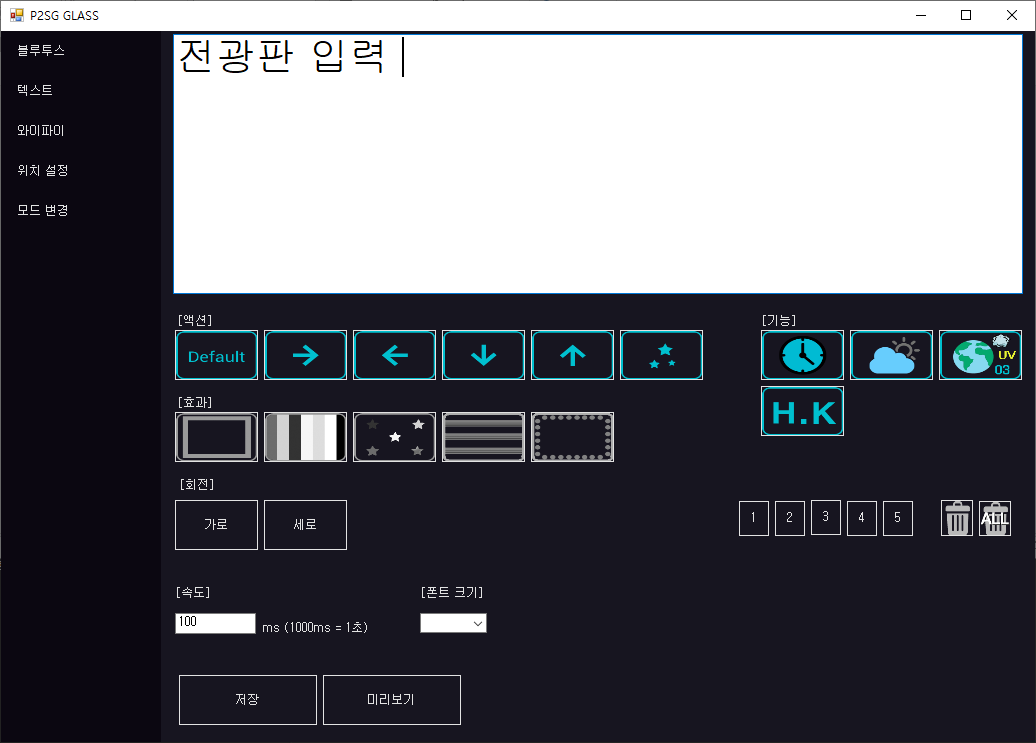Apply the horizontal lines effect
Image resolution: width=1036 pixels, height=743 pixels.
tap(484, 437)
